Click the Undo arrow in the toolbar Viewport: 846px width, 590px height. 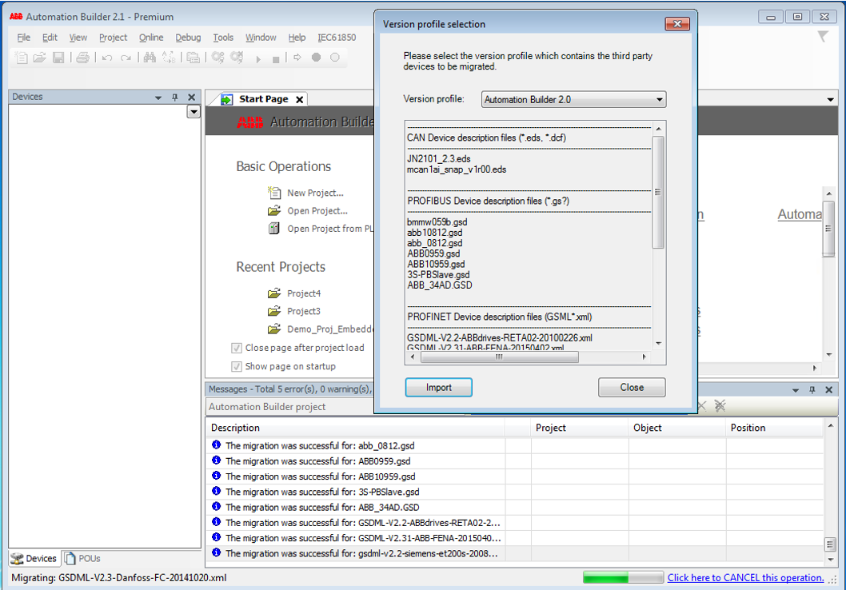(x=107, y=58)
